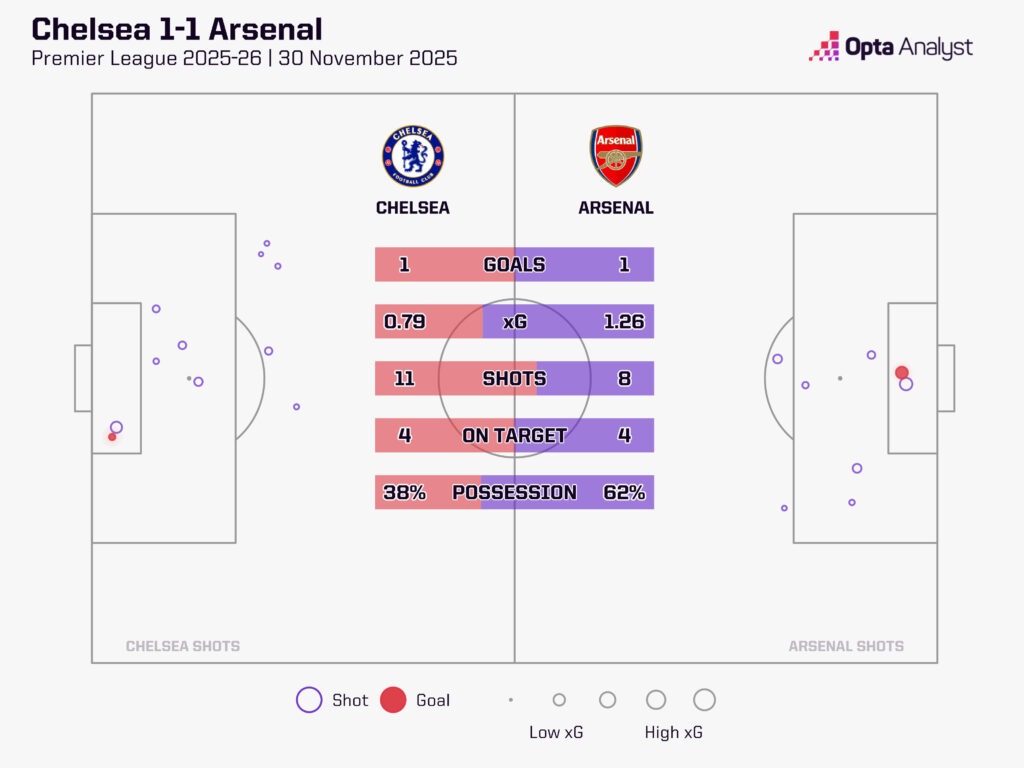
Task: Click the largest High xG legend circle
Action: (x=704, y=700)
